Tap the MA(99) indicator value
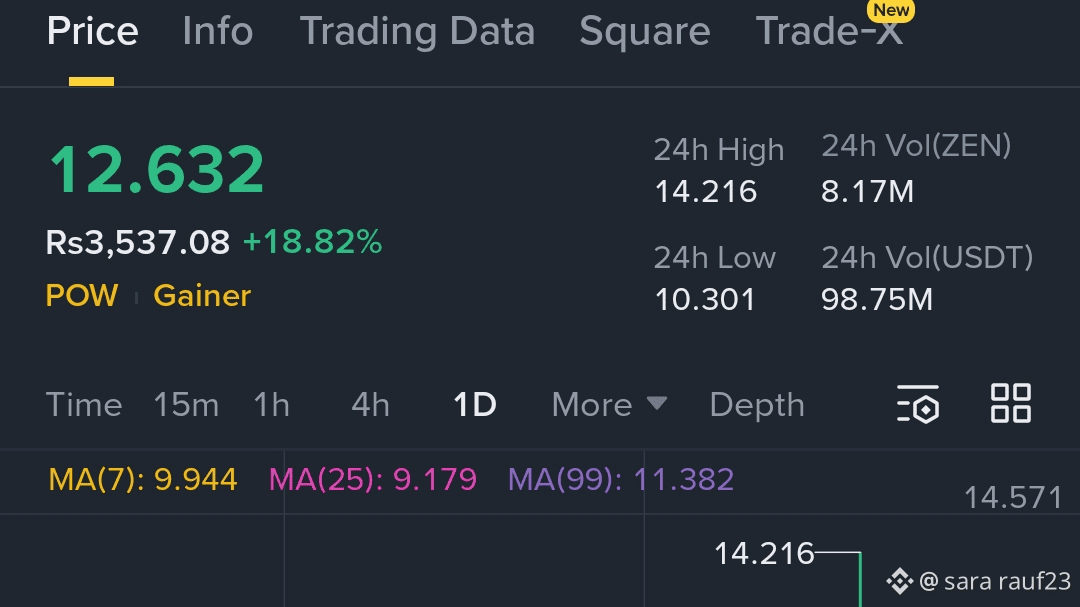This screenshot has width=1080, height=607. click(x=621, y=479)
